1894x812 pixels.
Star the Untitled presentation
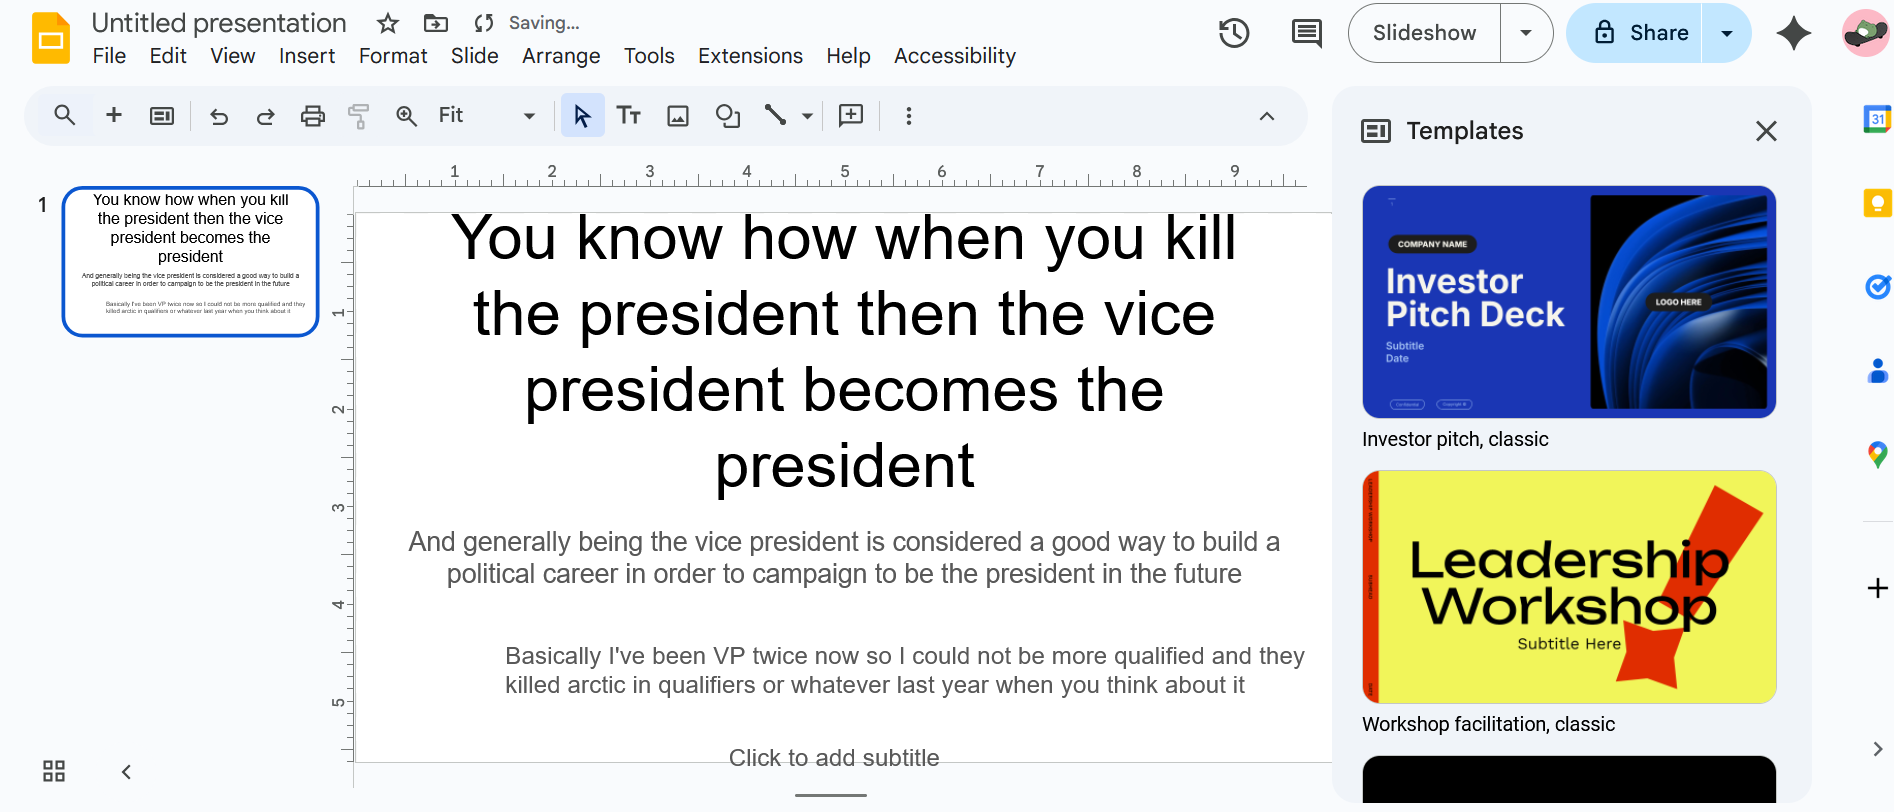click(388, 23)
